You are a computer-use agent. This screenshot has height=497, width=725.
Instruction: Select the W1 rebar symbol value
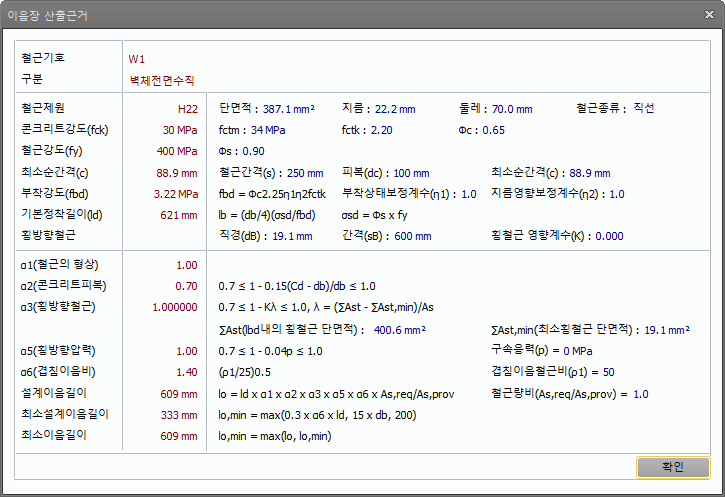tap(136, 59)
